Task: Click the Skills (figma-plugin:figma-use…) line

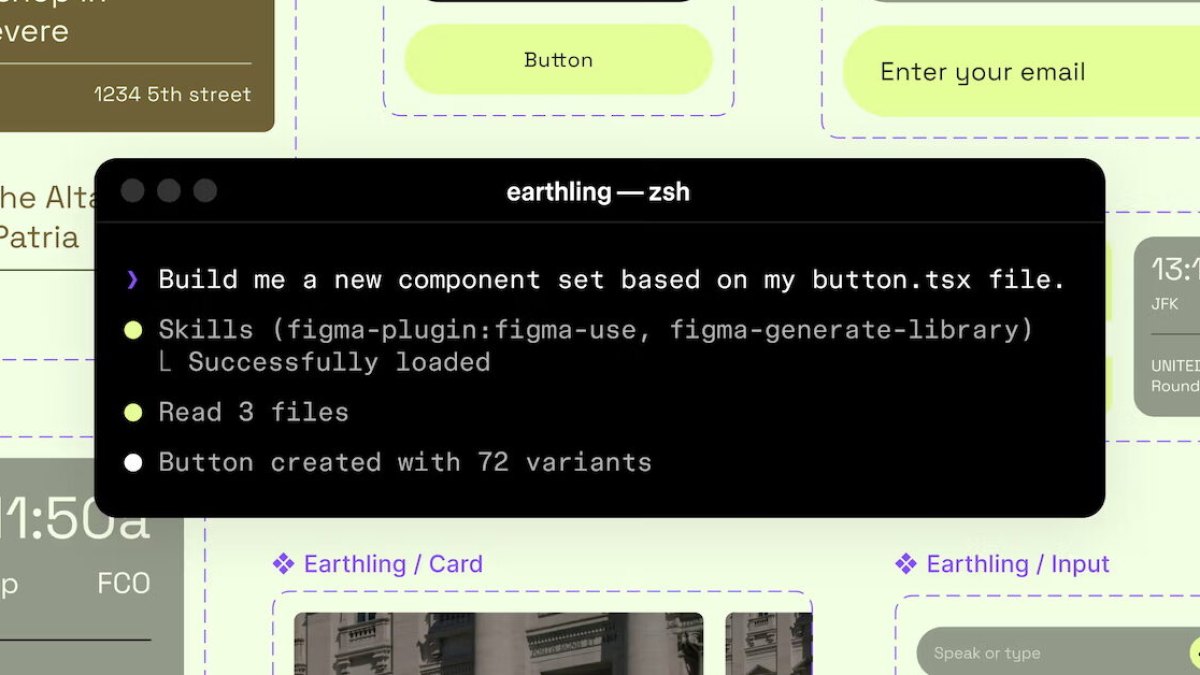Action: 596,330
